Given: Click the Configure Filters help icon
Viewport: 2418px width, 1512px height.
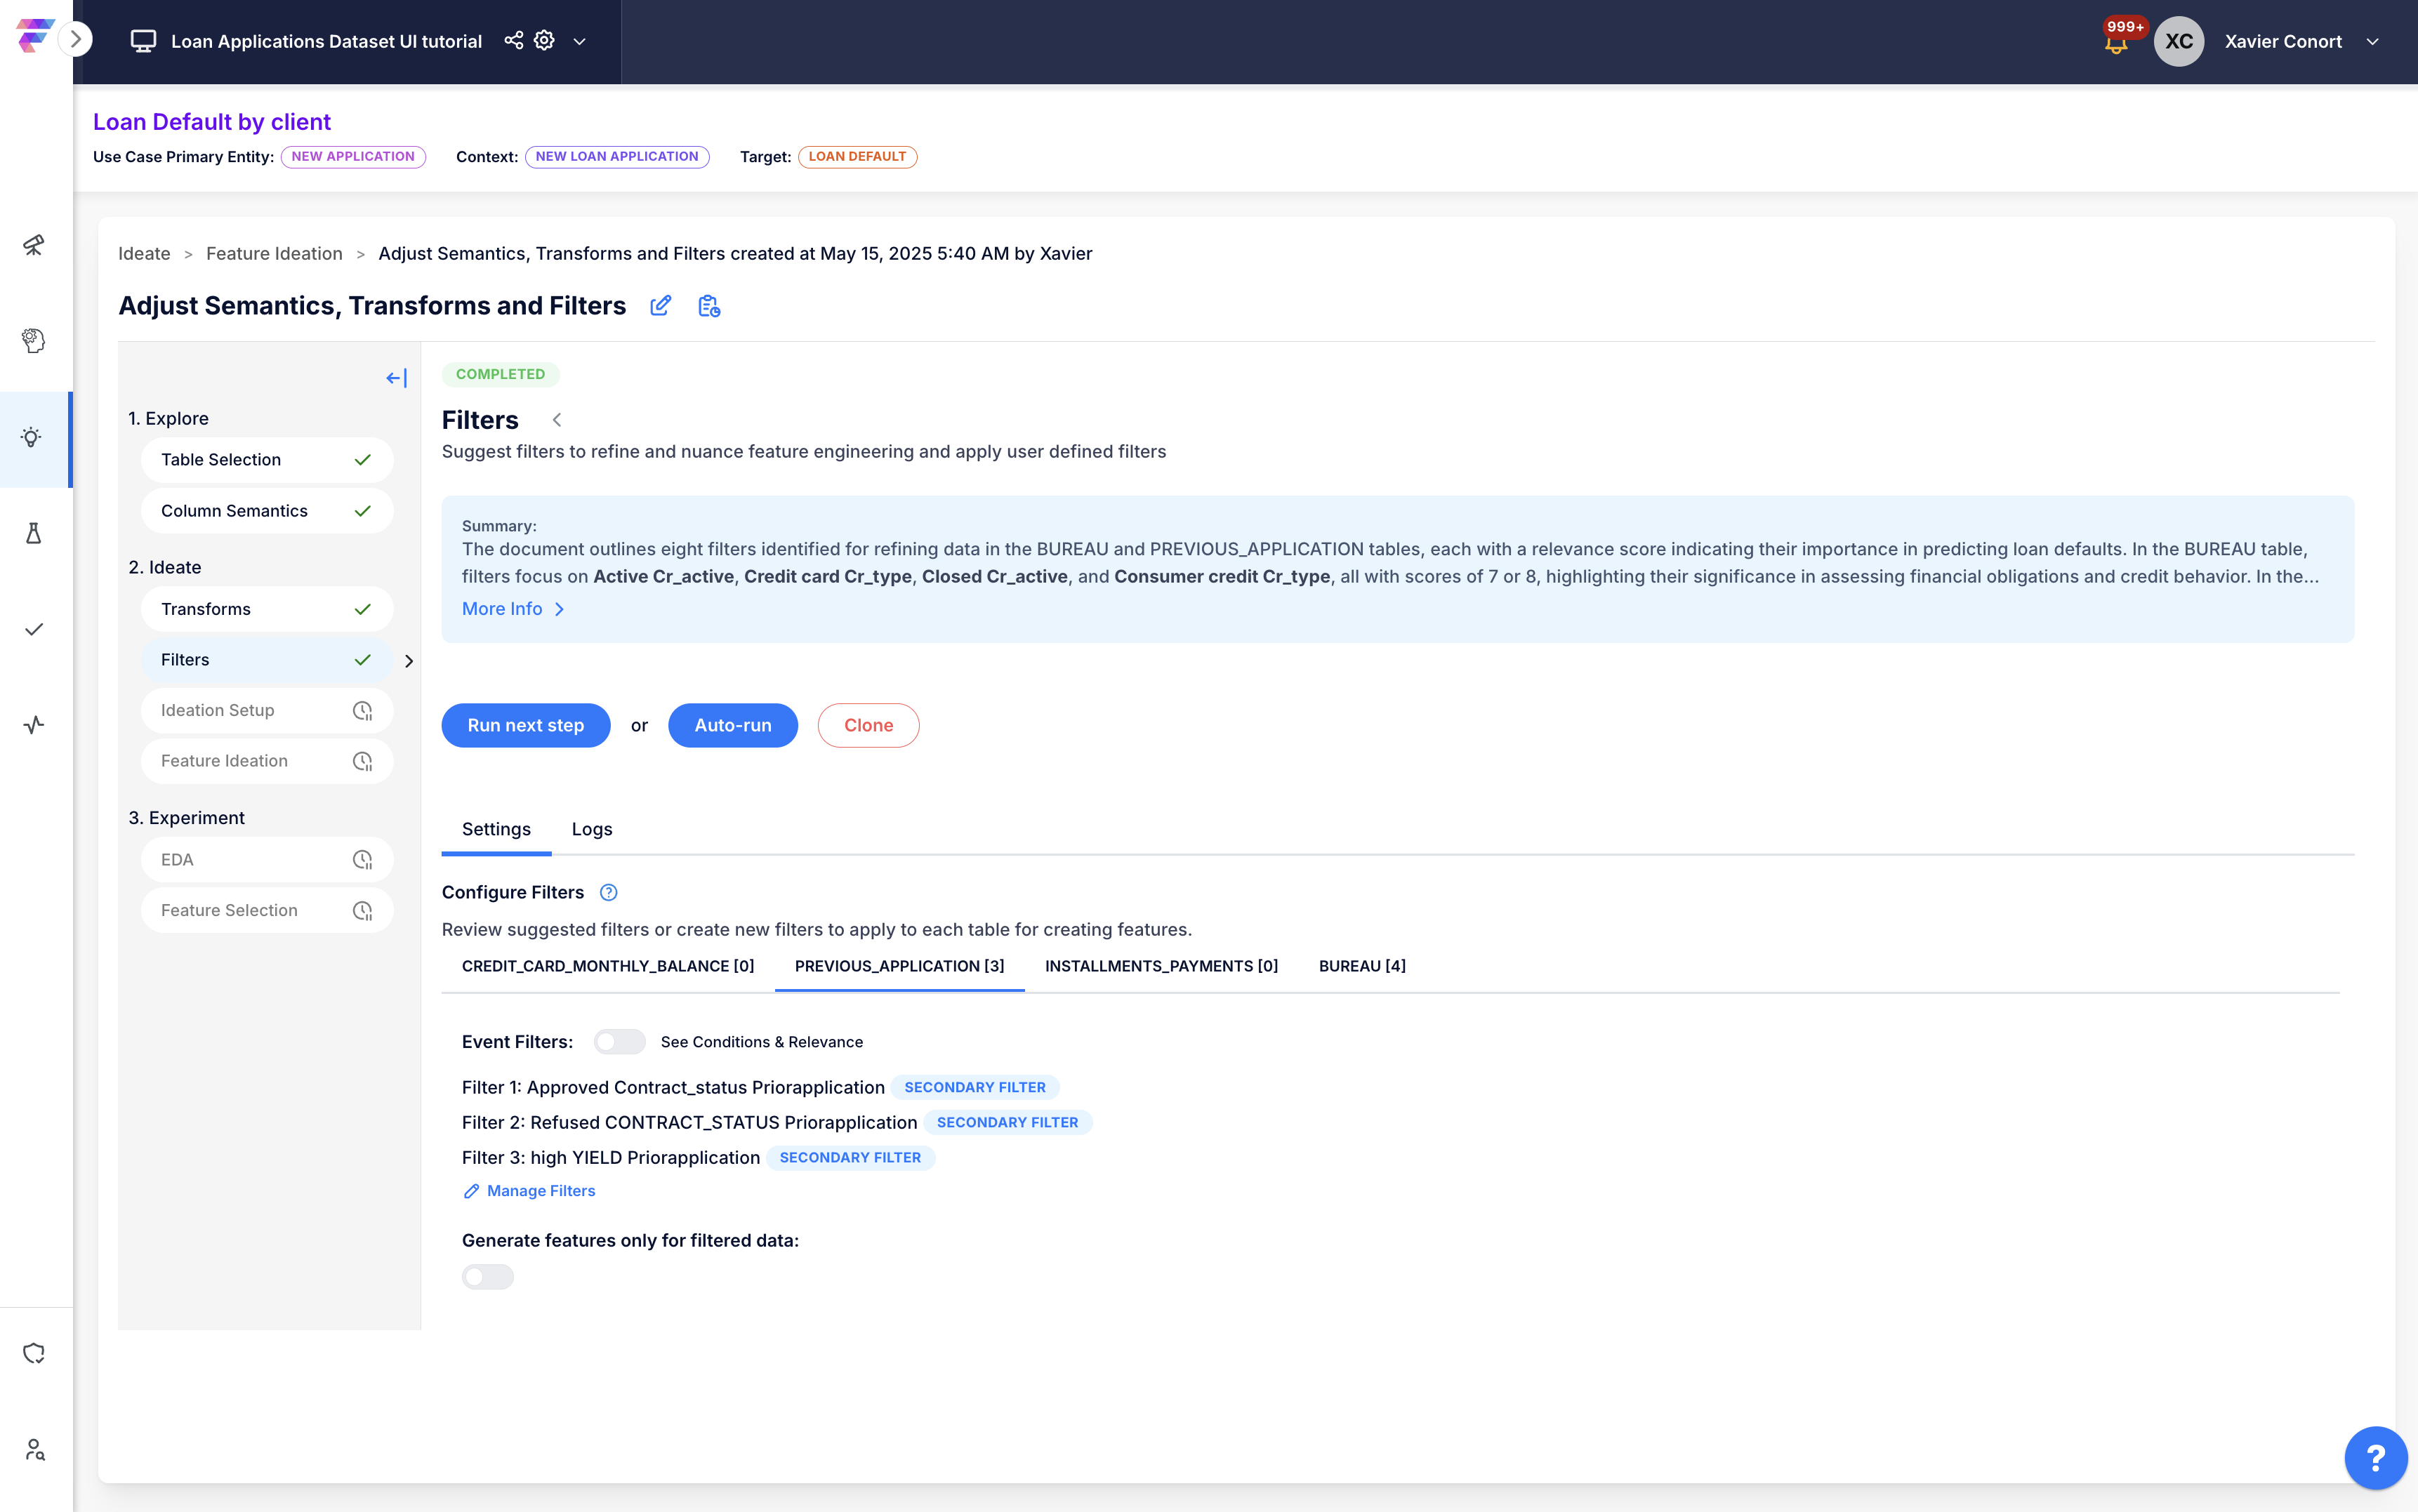Looking at the screenshot, I should [x=608, y=892].
